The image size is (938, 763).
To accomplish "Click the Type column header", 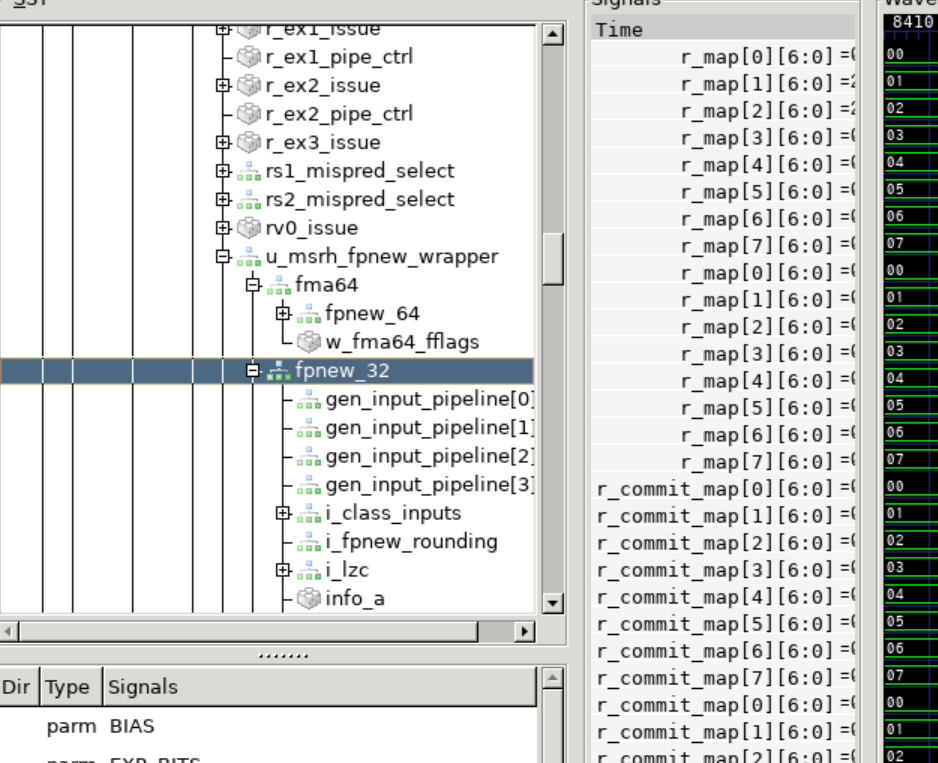I will point(70,687).
